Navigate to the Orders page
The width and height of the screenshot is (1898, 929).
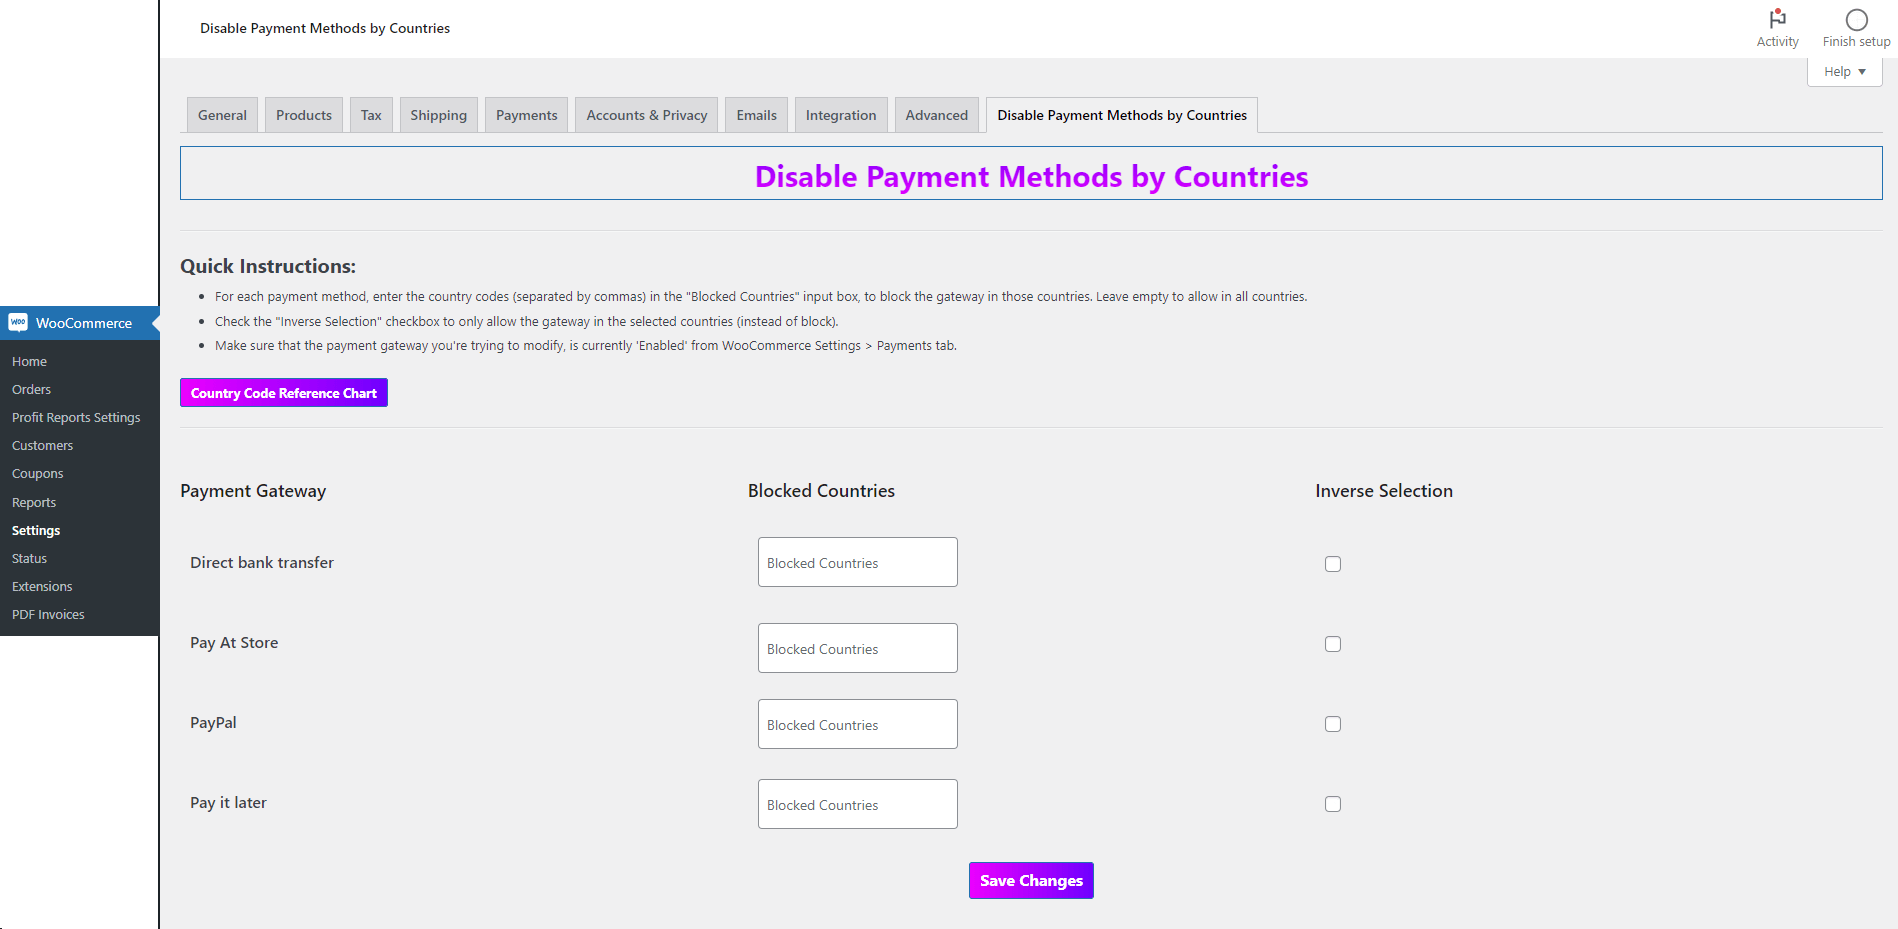pos(31,389)
